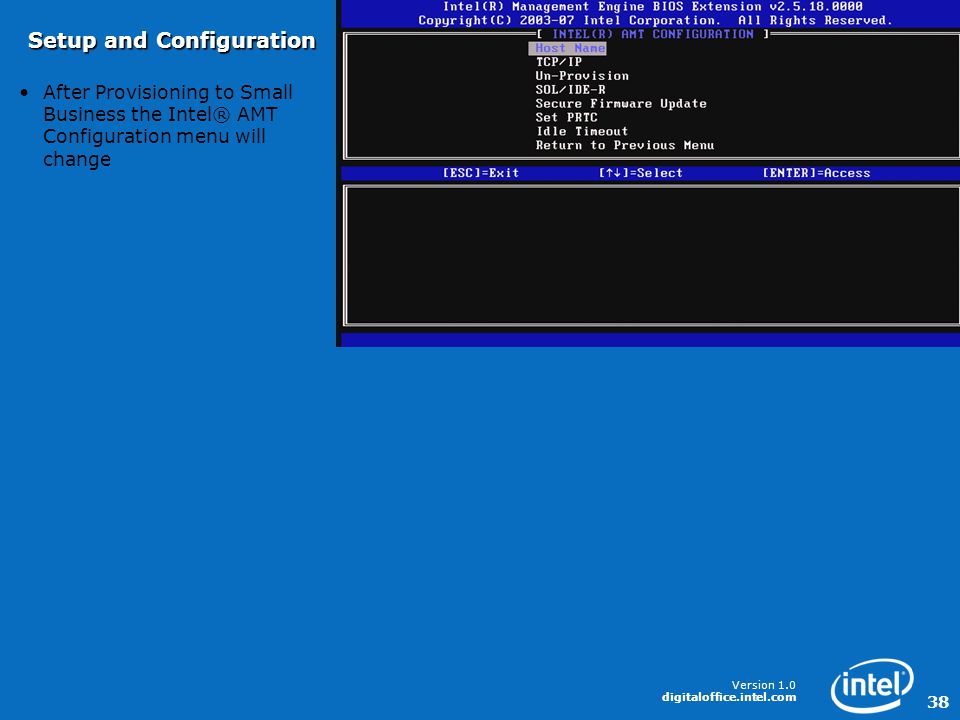Click the Intel logo

tap(872, 685)
